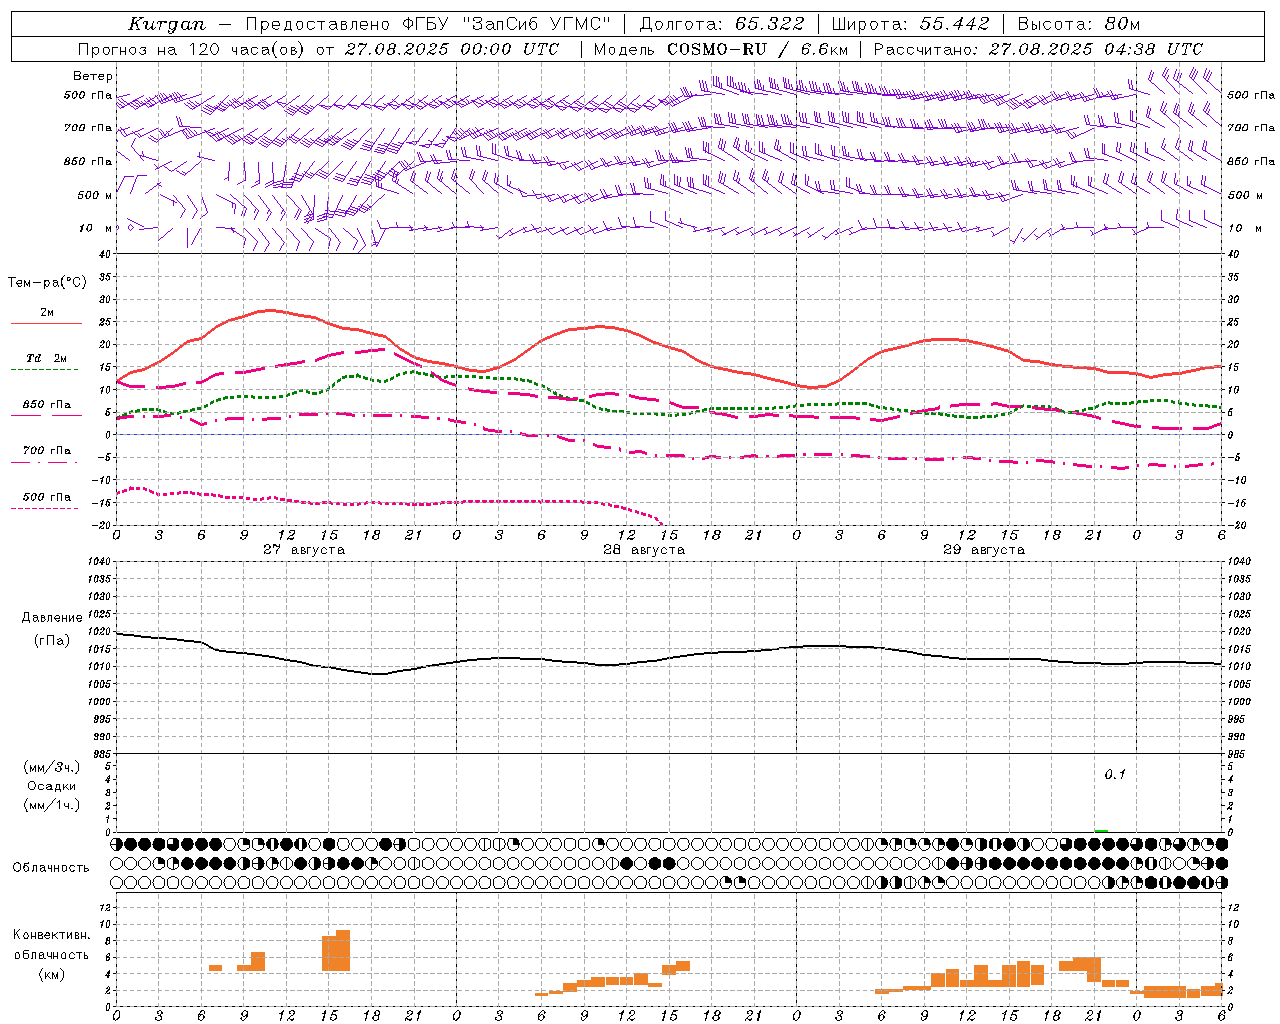The width and height of the screenshot is (1280, 1024).
Task: Select the (км) unit label under облачность
Action: pyautogui.click(x=52, y=974)
